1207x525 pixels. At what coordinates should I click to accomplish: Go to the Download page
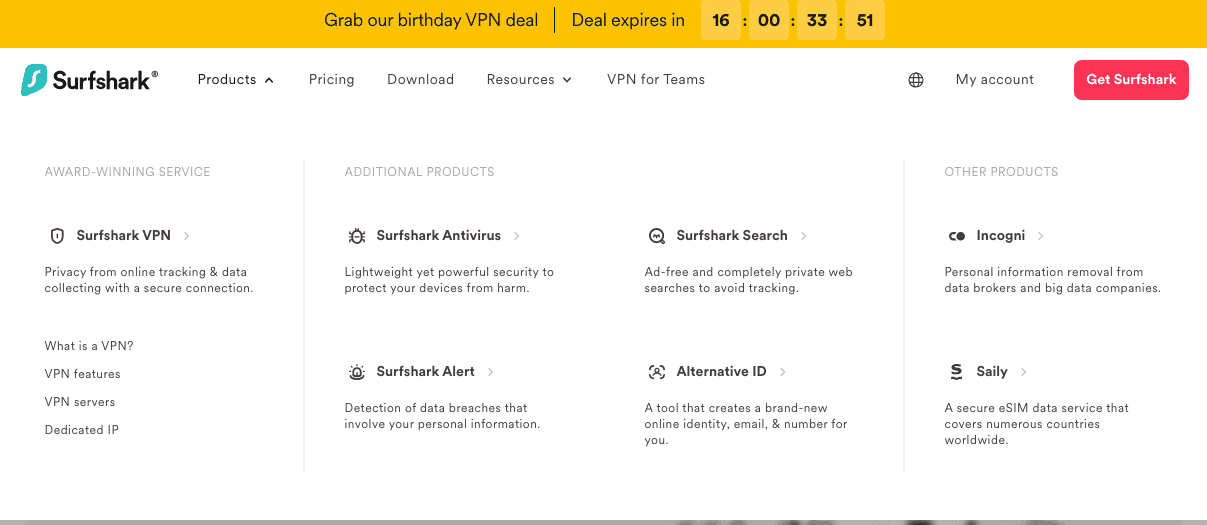coord(420,80)
